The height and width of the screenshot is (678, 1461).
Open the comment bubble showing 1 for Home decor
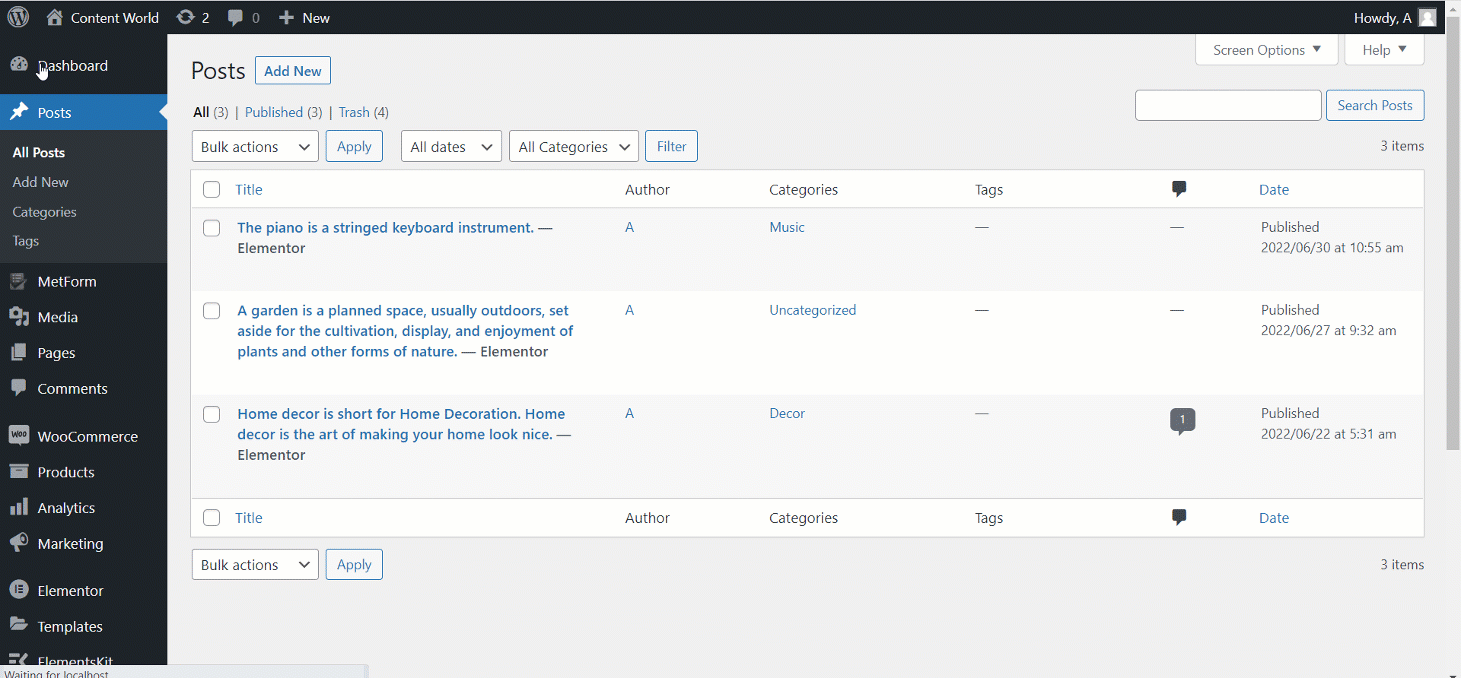tap(1182, 421)
